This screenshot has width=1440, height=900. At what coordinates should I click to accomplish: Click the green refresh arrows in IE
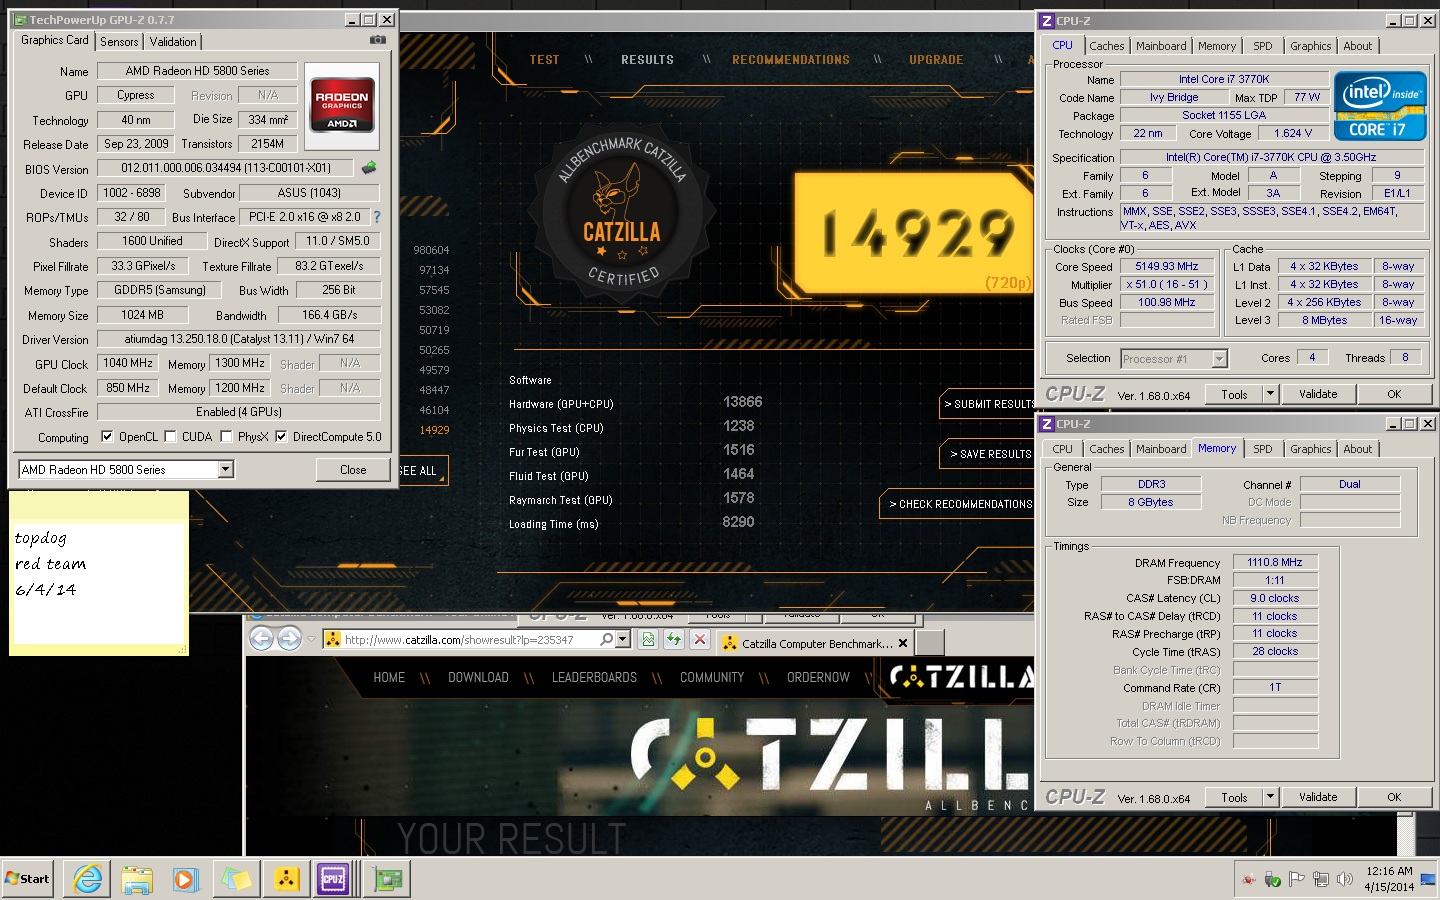pyautogui.click(x=674, y=640)
